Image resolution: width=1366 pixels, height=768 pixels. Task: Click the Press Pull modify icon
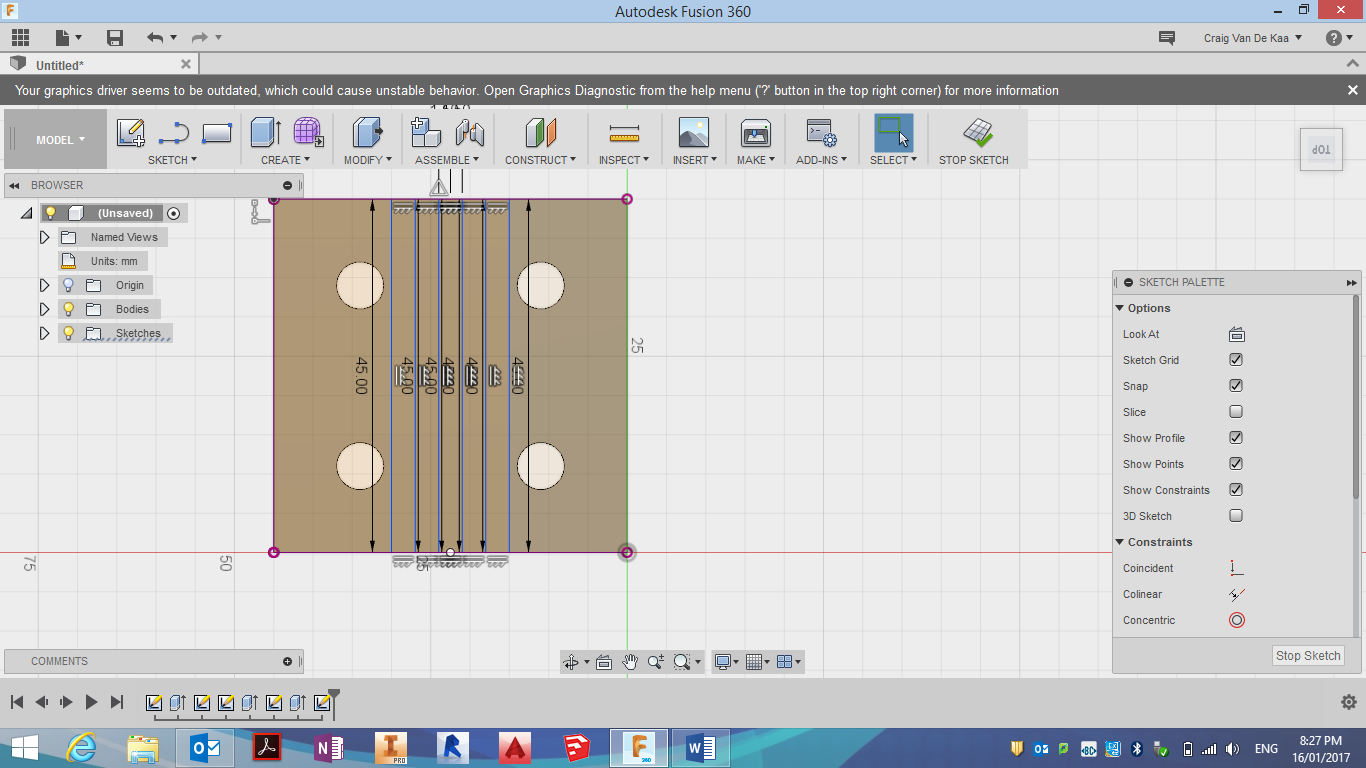(x=368, y=132)
